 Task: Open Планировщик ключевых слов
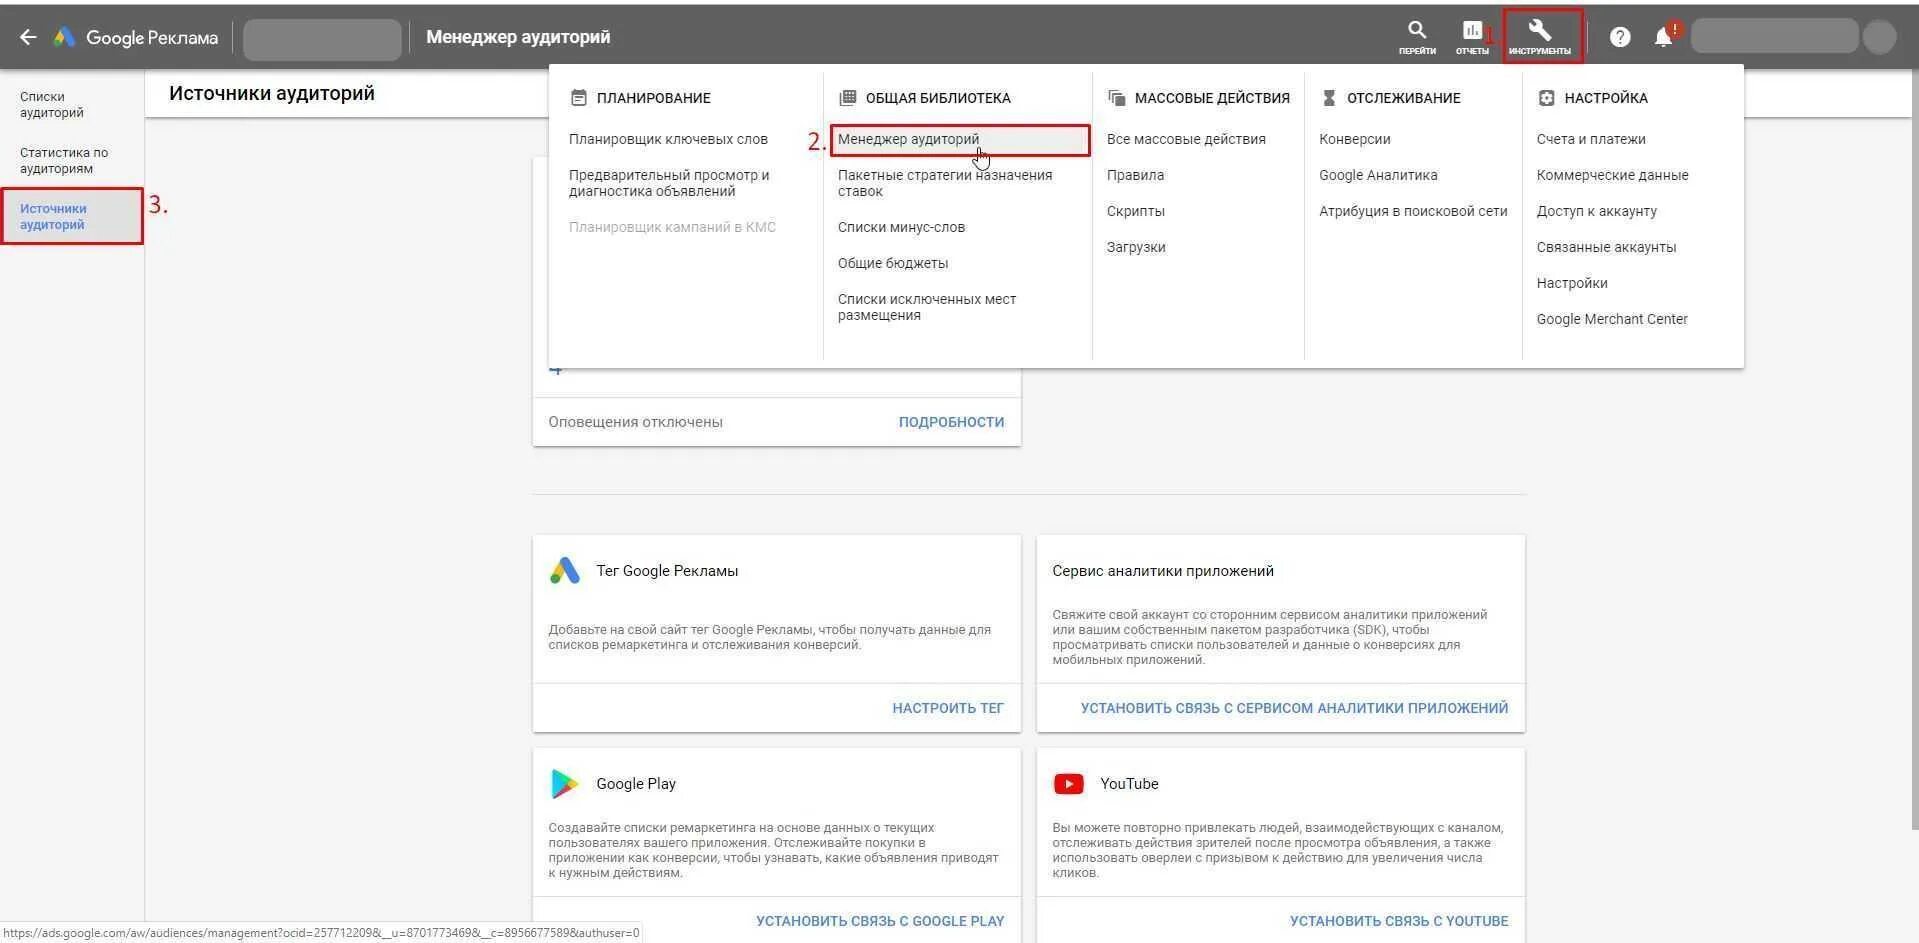click(668, 139)
